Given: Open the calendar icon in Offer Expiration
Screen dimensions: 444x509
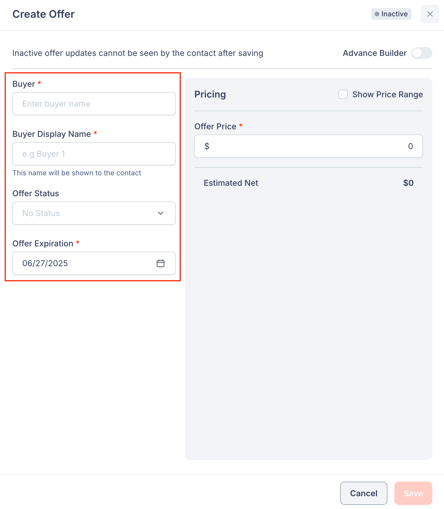Looking at the screenshot, I should point(160,263).
